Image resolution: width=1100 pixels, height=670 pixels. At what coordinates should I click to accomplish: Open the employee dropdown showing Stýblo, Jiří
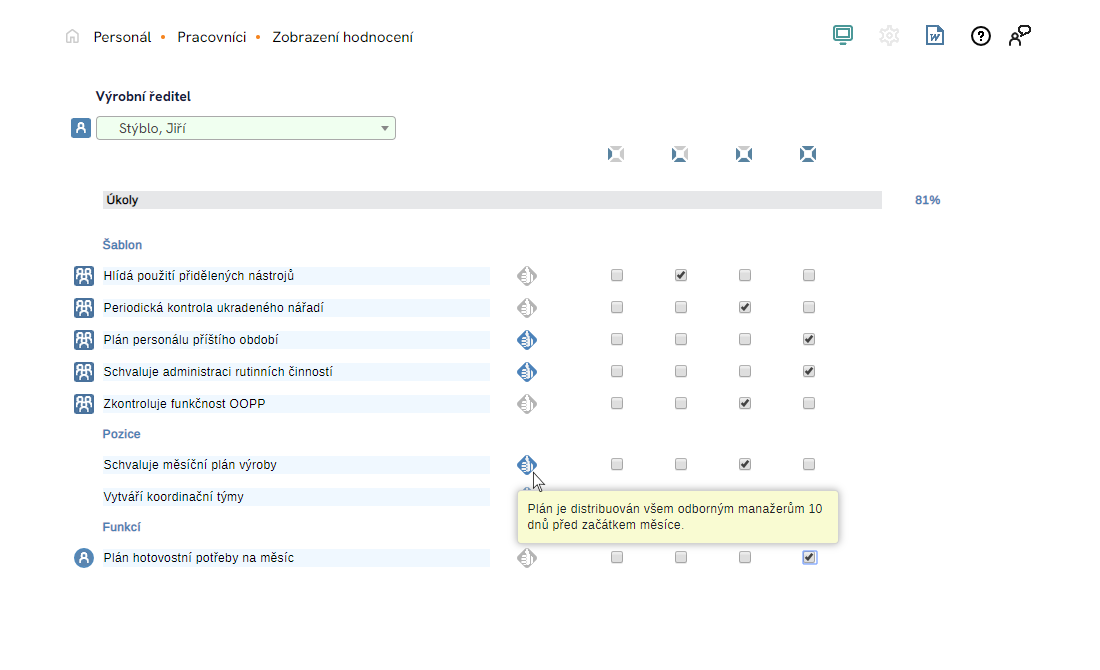point(246,128)
